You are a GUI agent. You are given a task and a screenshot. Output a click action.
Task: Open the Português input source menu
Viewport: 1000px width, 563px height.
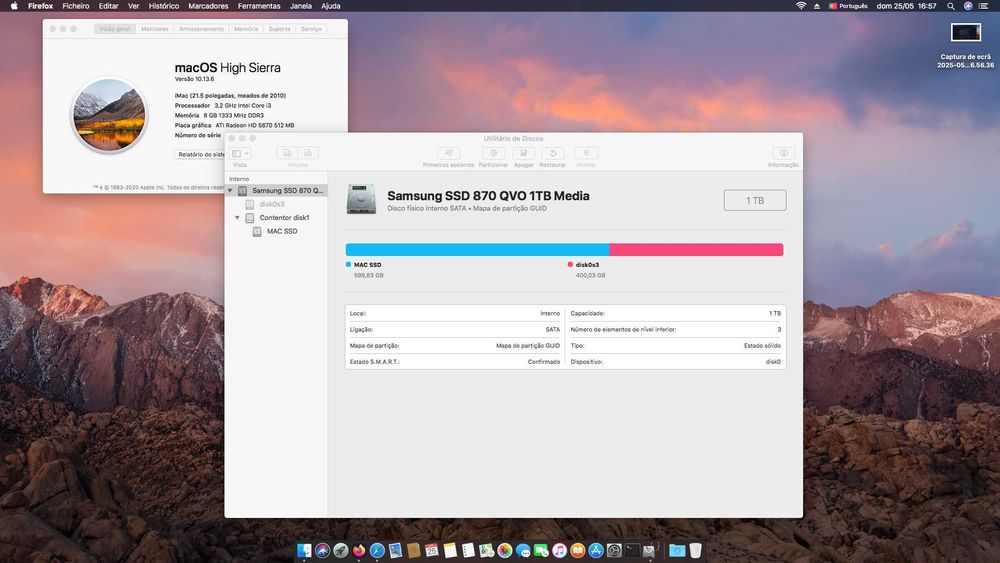(x=848, y=6)
